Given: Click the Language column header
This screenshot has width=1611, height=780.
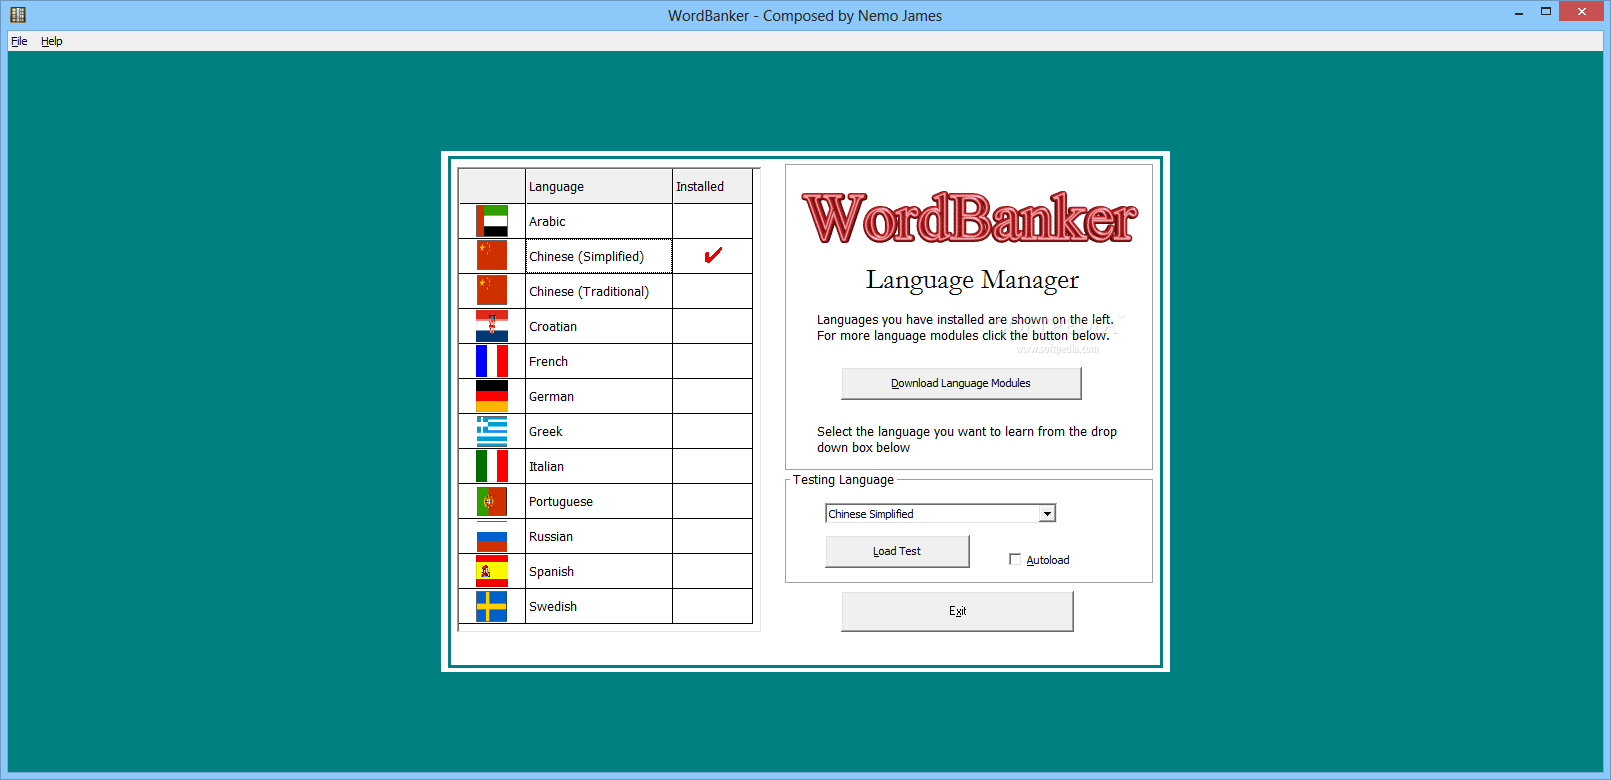Looking at the screenshot, I should (x=599, y=186).
